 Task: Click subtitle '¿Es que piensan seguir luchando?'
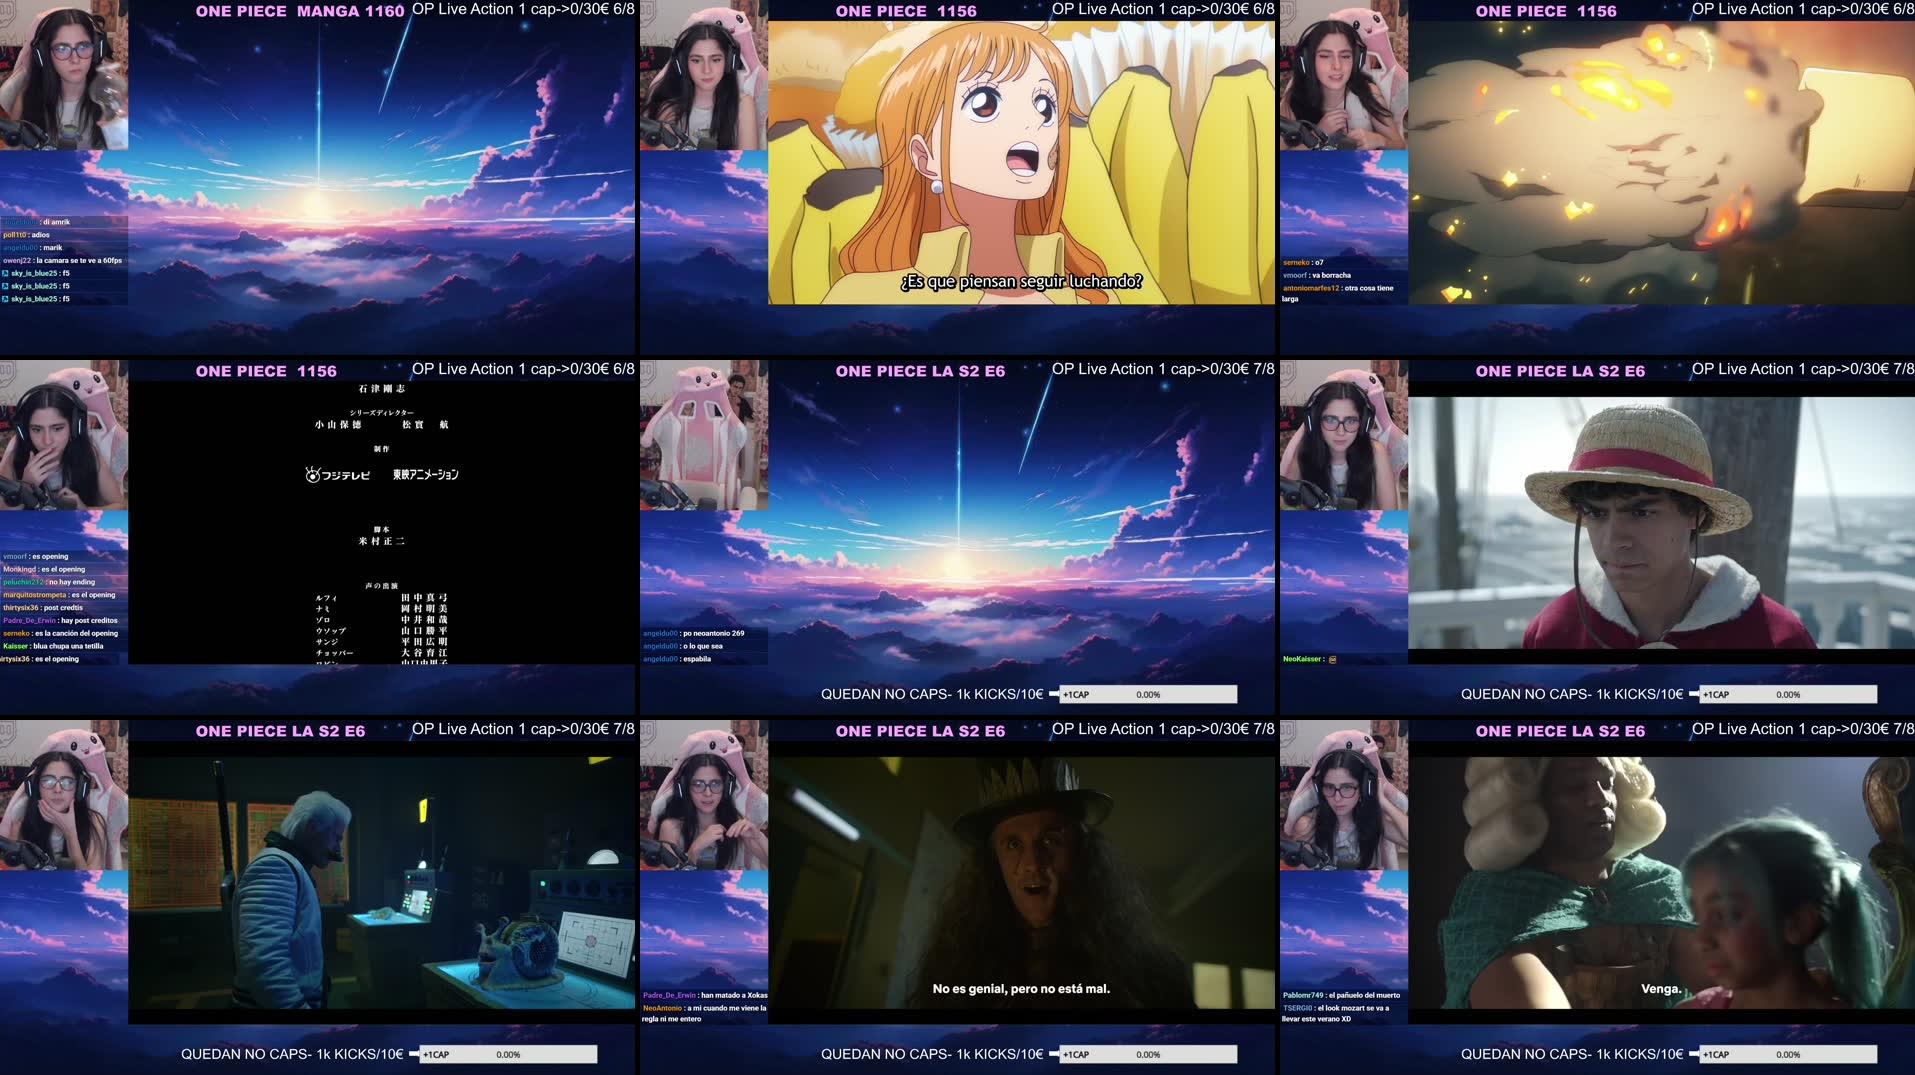(1021, 281)
